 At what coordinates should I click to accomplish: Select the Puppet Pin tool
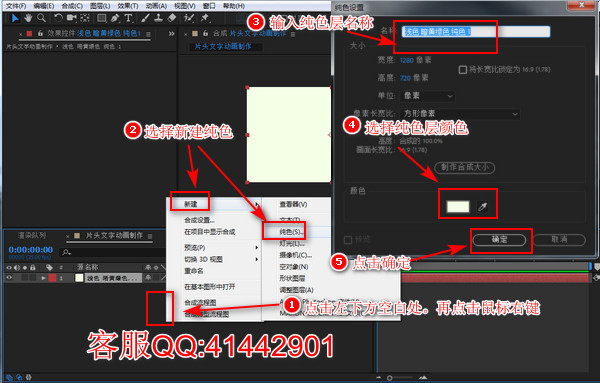coord(205,18)
